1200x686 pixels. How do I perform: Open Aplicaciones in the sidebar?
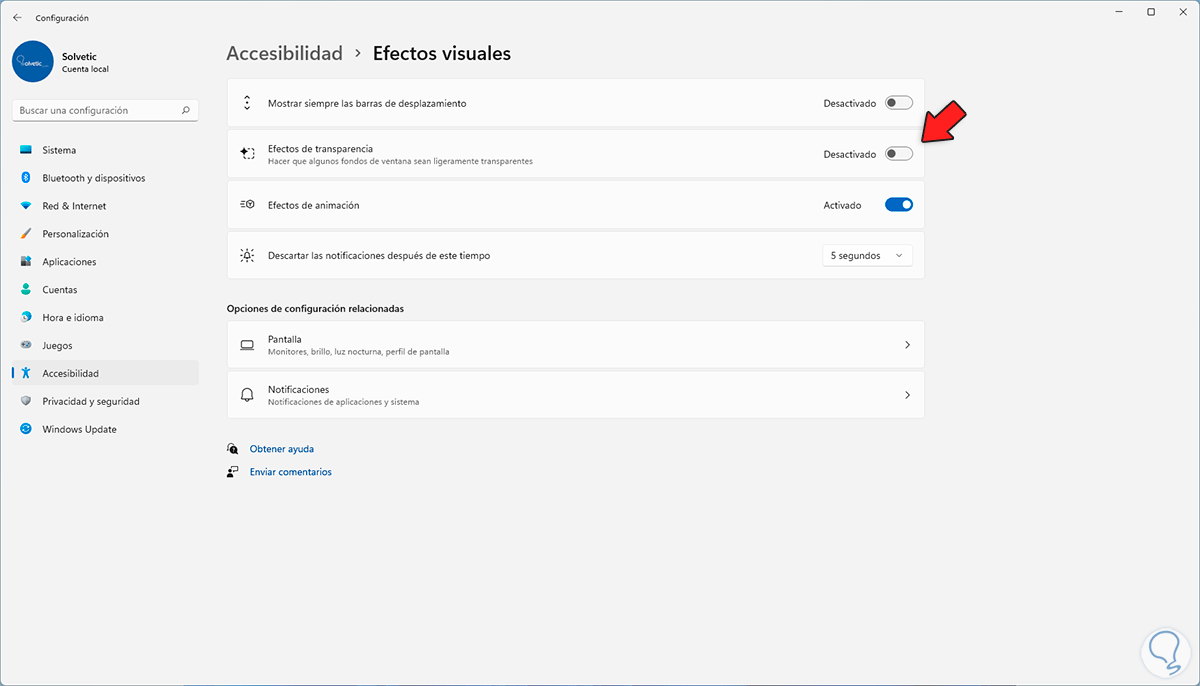(x=69, y=262)
